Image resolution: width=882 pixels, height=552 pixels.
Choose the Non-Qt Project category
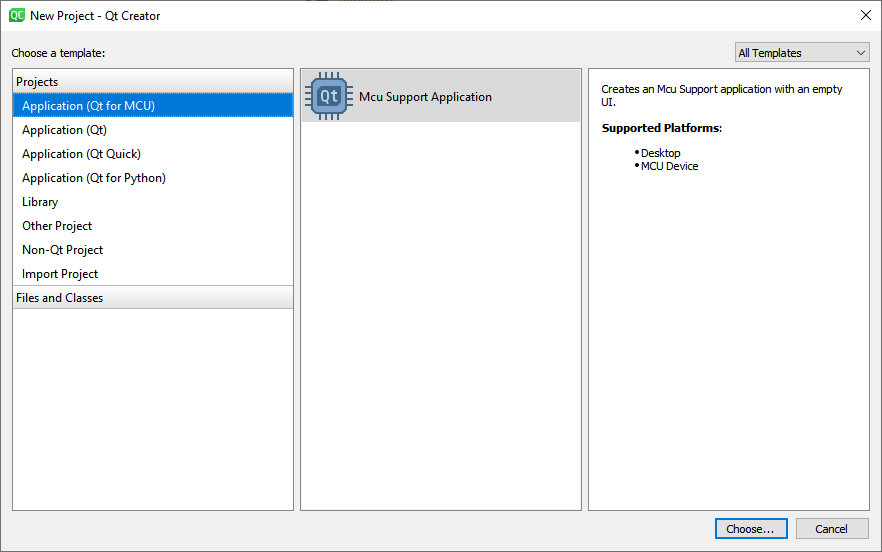(x=62, y=250)
